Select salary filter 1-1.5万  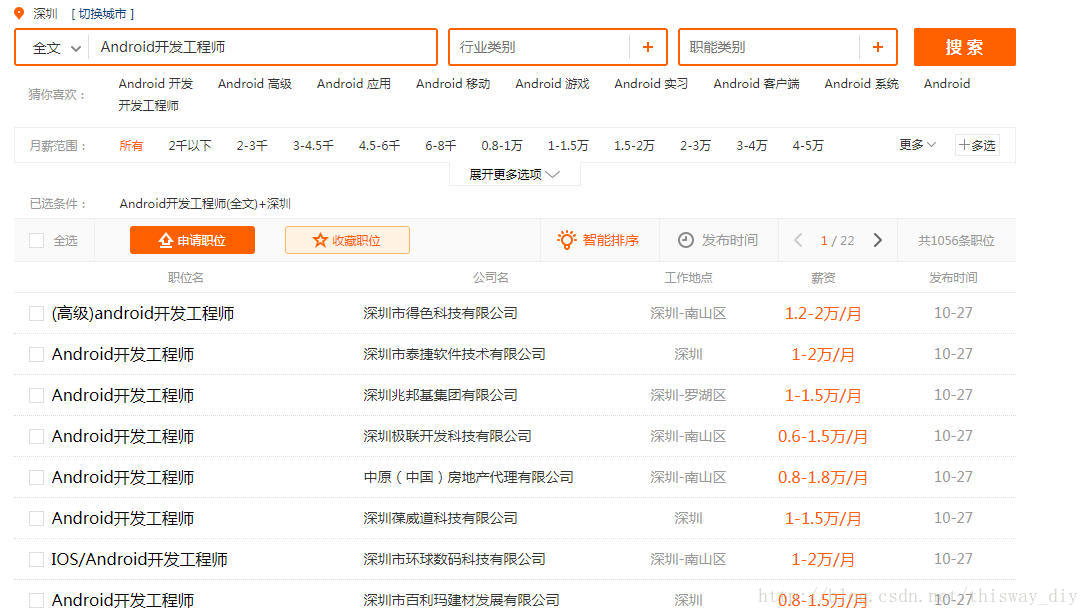(567, 146)
